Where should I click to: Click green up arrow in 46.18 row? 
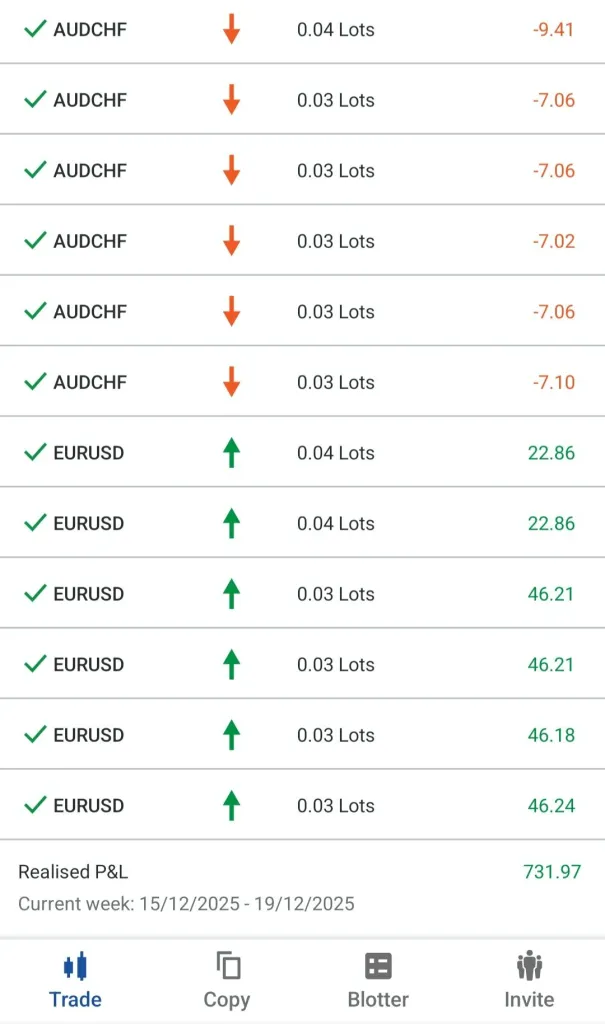coord(231,735)
